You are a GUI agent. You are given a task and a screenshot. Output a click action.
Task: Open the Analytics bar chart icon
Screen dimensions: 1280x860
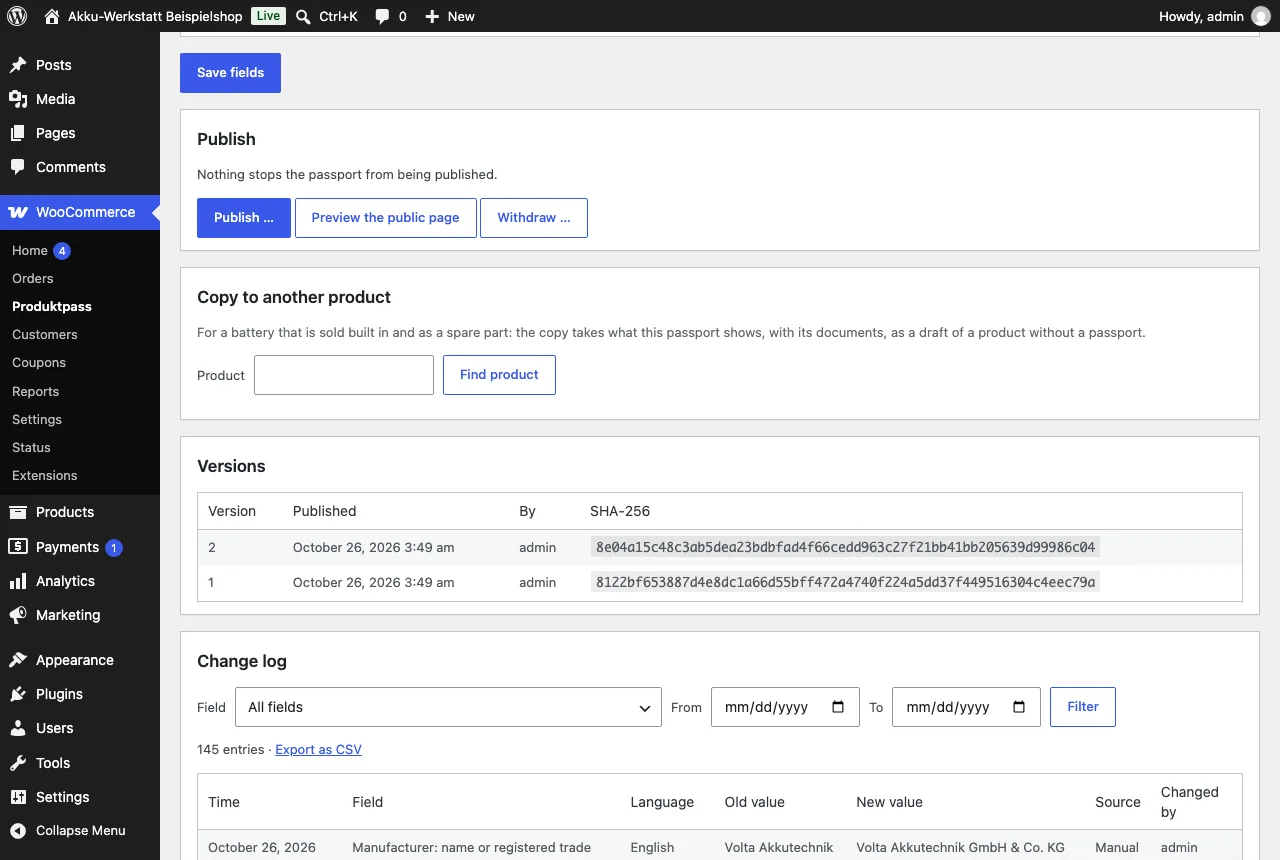tap(18, 581)
